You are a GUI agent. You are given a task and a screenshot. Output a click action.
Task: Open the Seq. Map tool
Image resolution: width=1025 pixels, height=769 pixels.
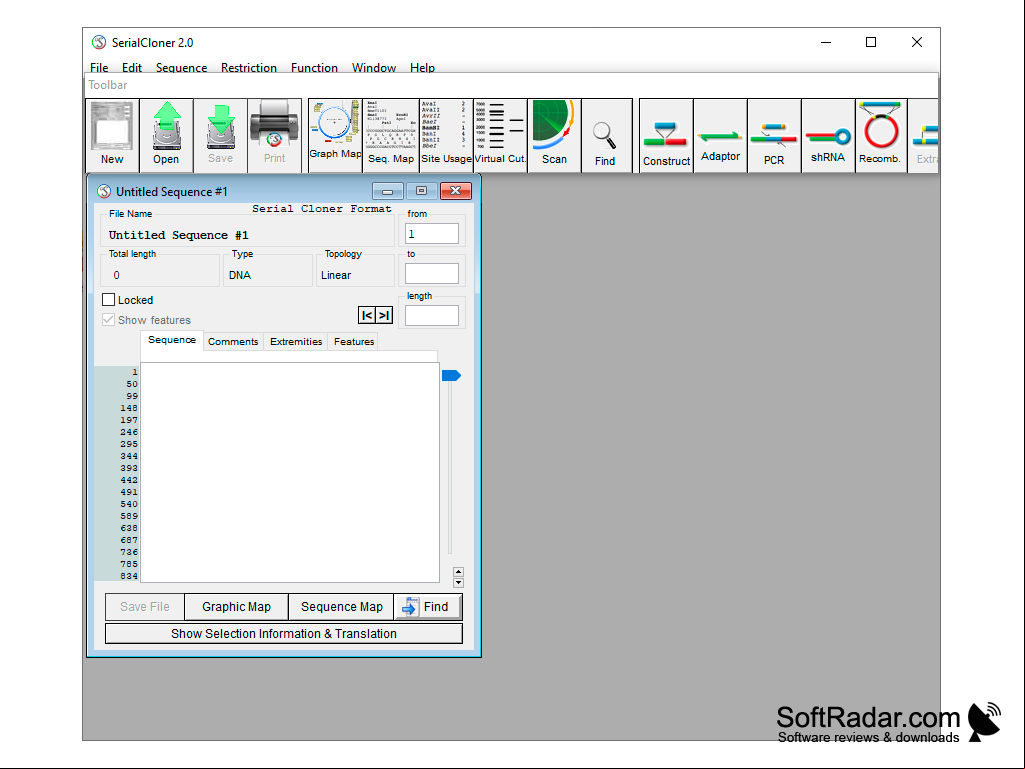(x=391, y=135)
